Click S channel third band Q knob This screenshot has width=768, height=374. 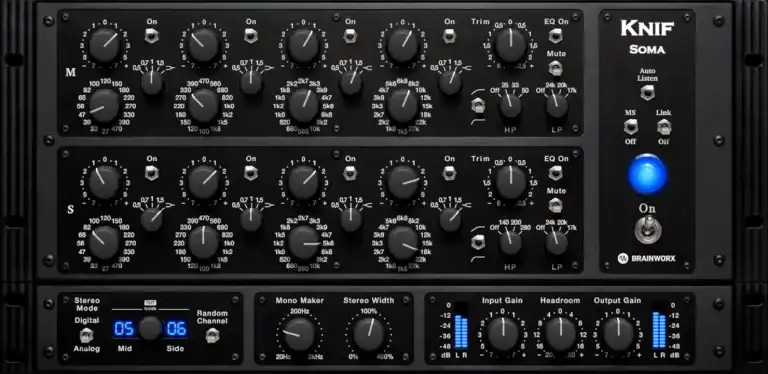351,220
